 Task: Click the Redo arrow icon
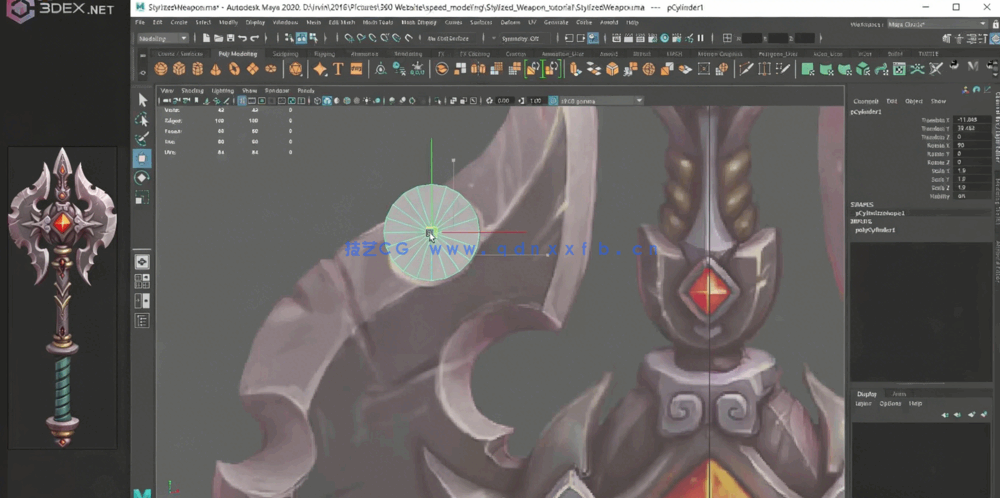[x=255, y=38]
